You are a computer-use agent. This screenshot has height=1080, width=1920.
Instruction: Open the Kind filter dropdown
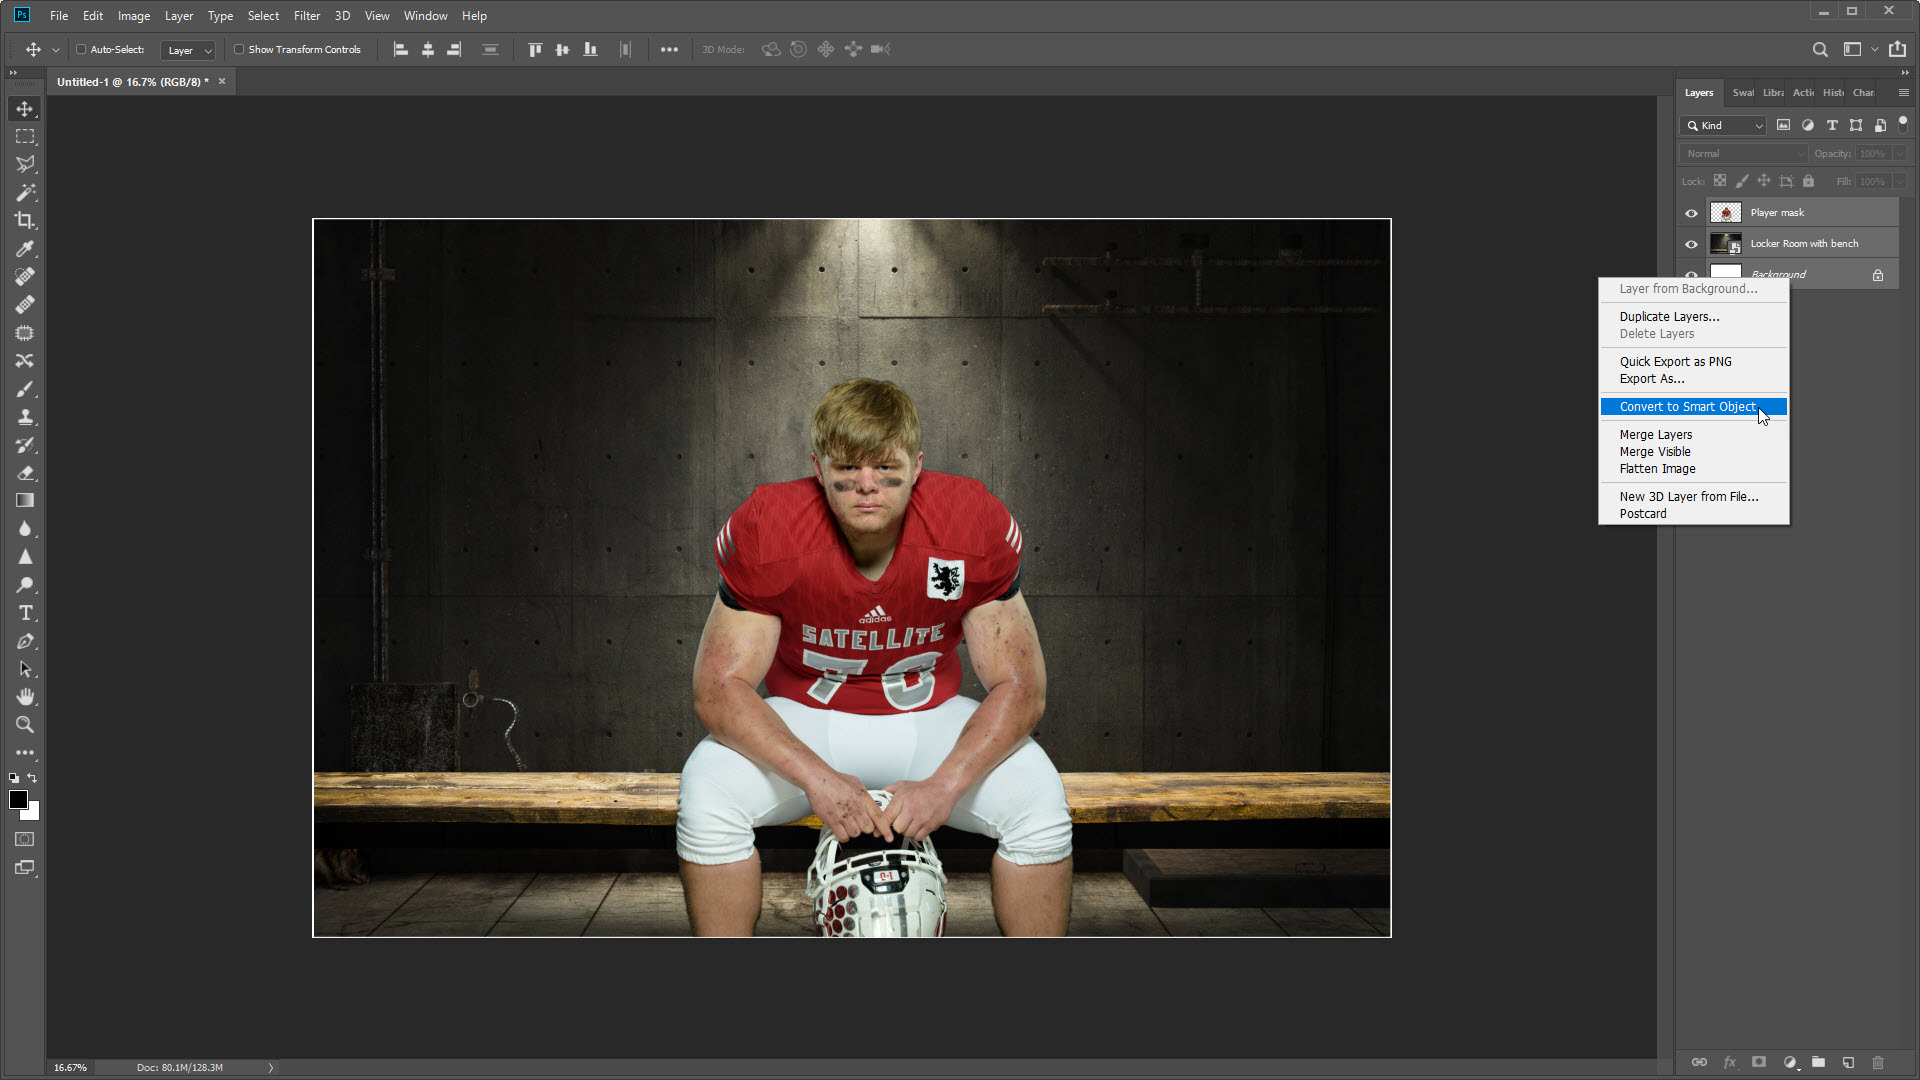click(1724, 126)
